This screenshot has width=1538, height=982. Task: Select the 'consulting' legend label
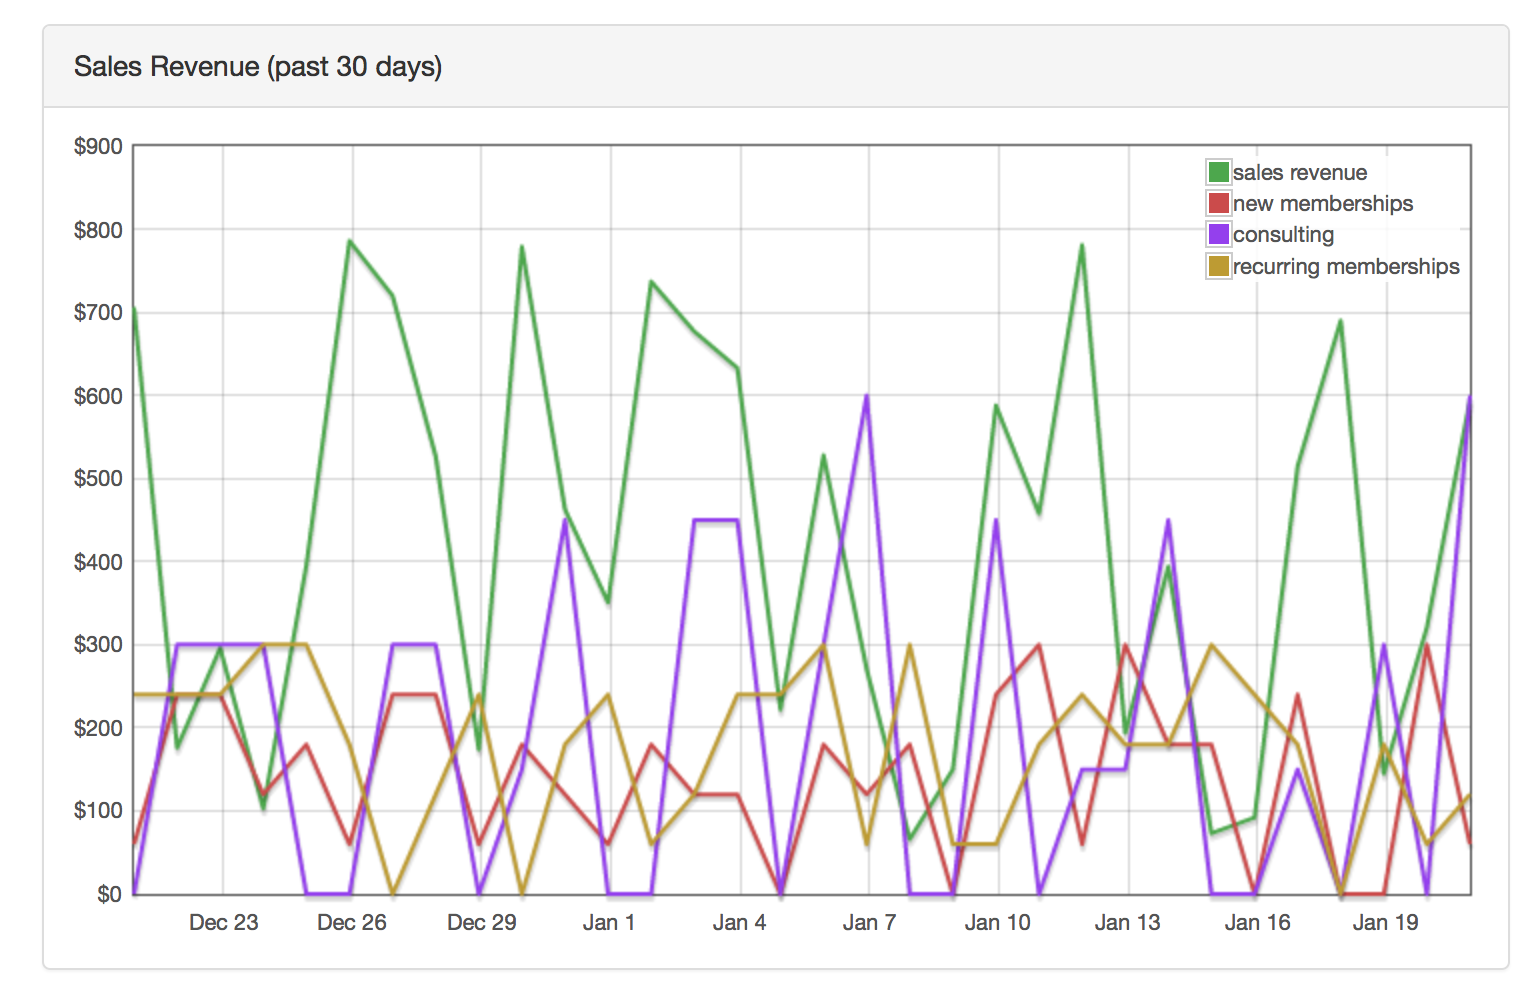1283,234
